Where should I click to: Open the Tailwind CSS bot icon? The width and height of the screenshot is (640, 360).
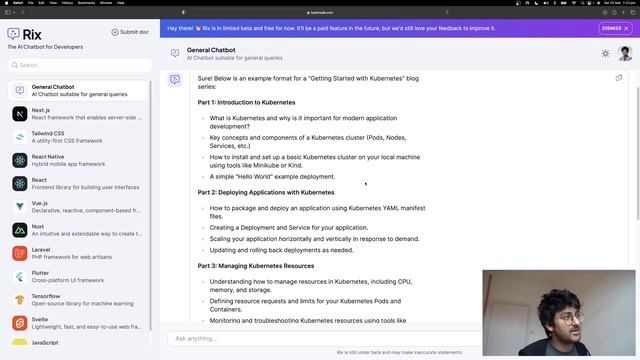tap(20, 137)
